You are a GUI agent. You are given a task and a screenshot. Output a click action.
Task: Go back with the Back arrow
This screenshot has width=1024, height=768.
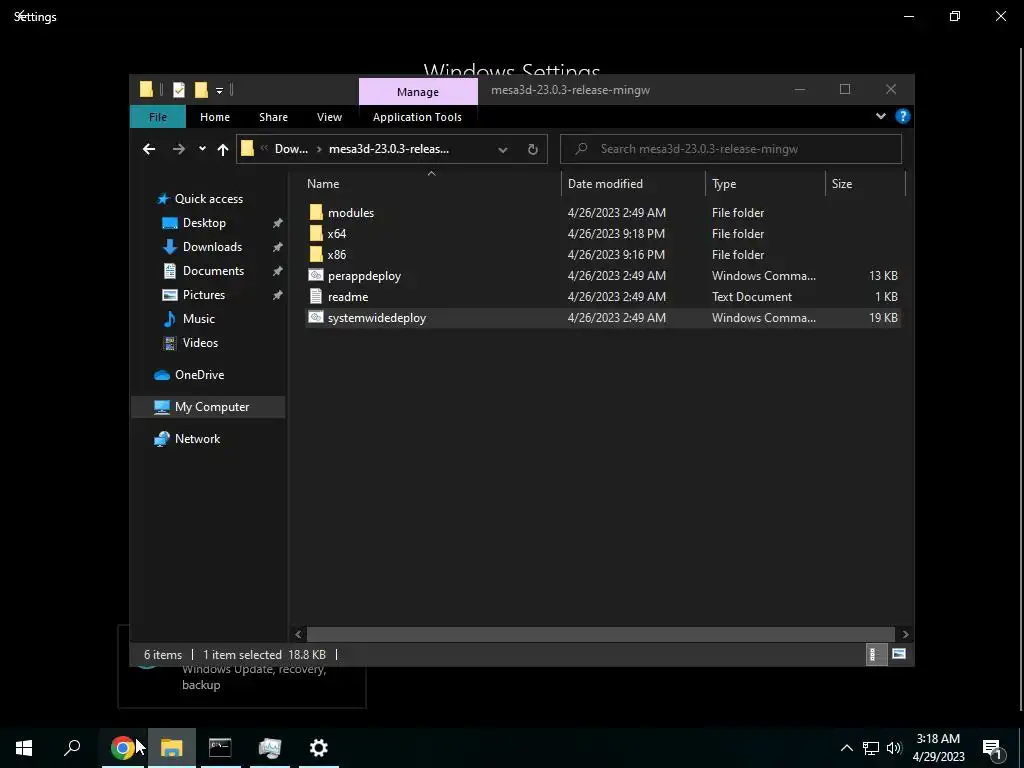click(149, 149)
